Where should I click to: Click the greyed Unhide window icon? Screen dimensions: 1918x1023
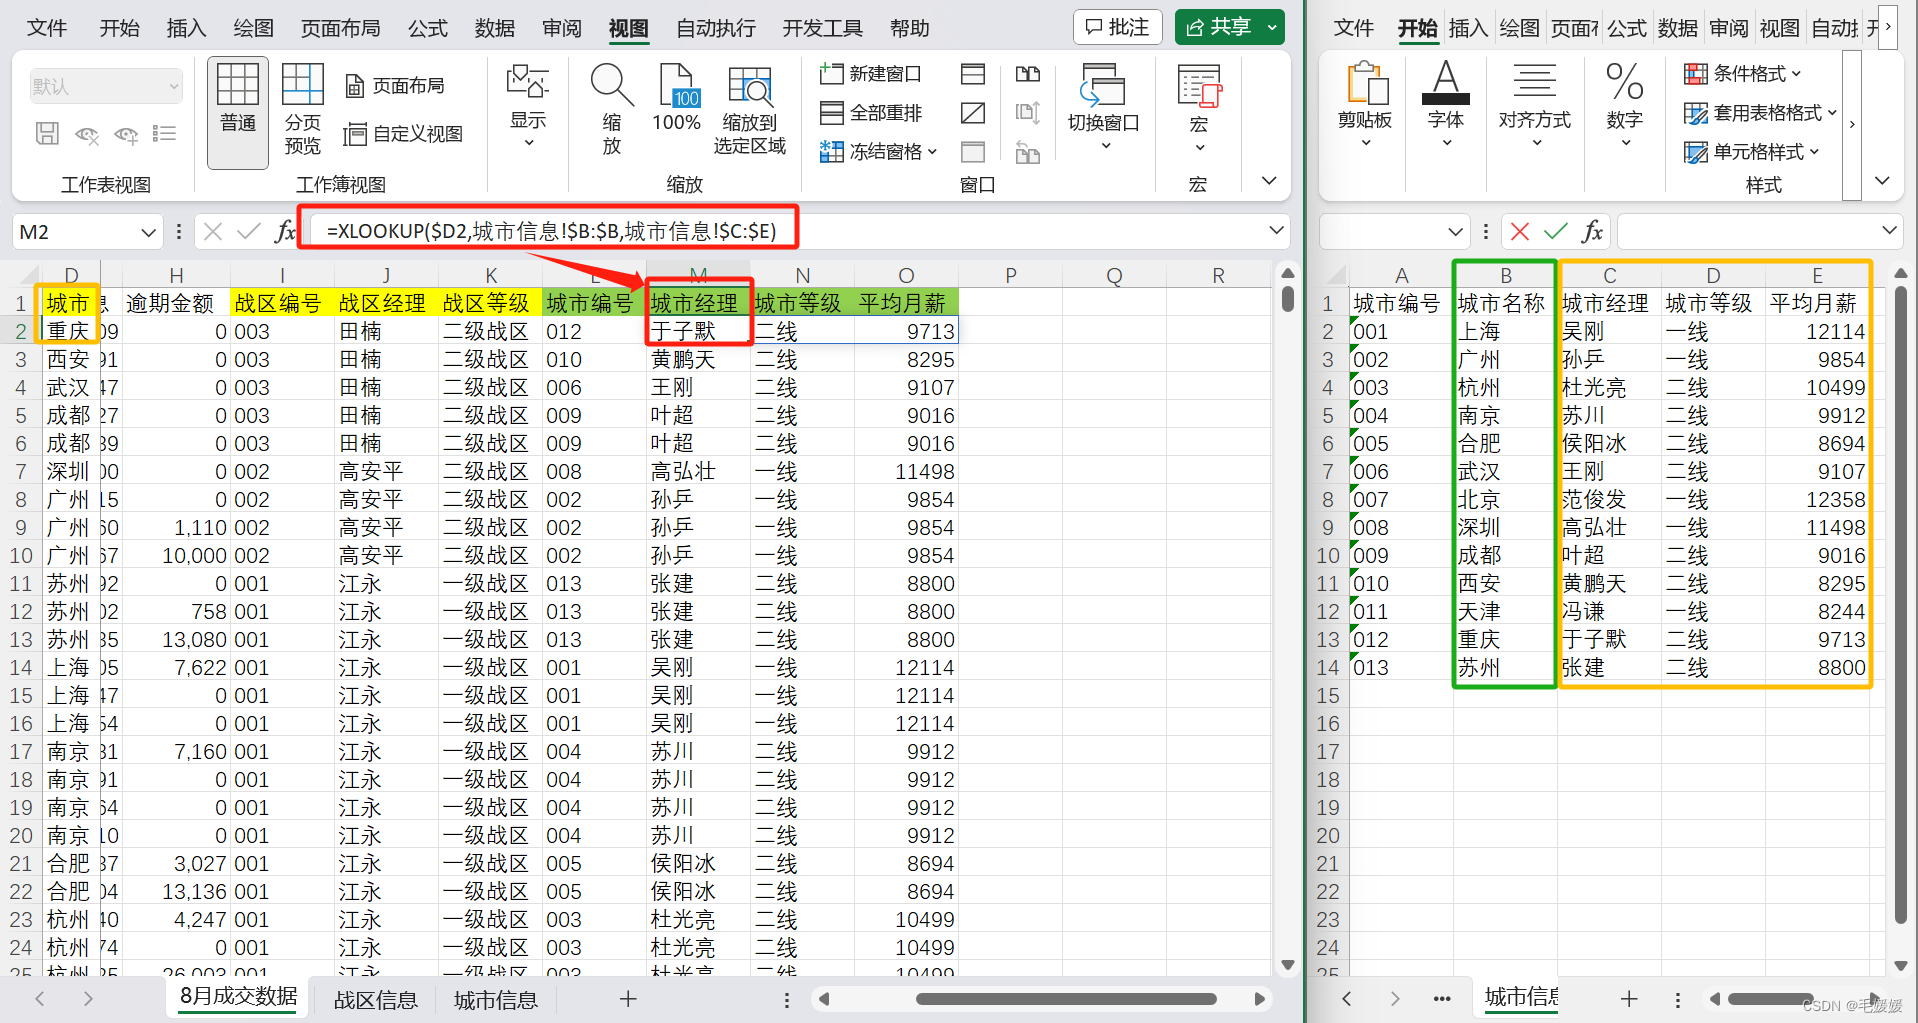coord(973,152)
